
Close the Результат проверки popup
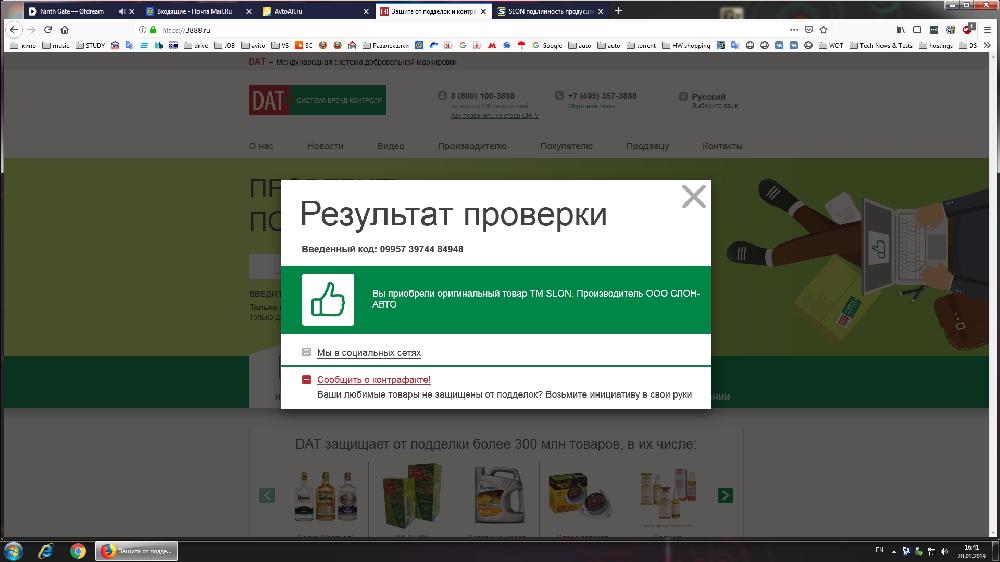click(x=693, y=196)
